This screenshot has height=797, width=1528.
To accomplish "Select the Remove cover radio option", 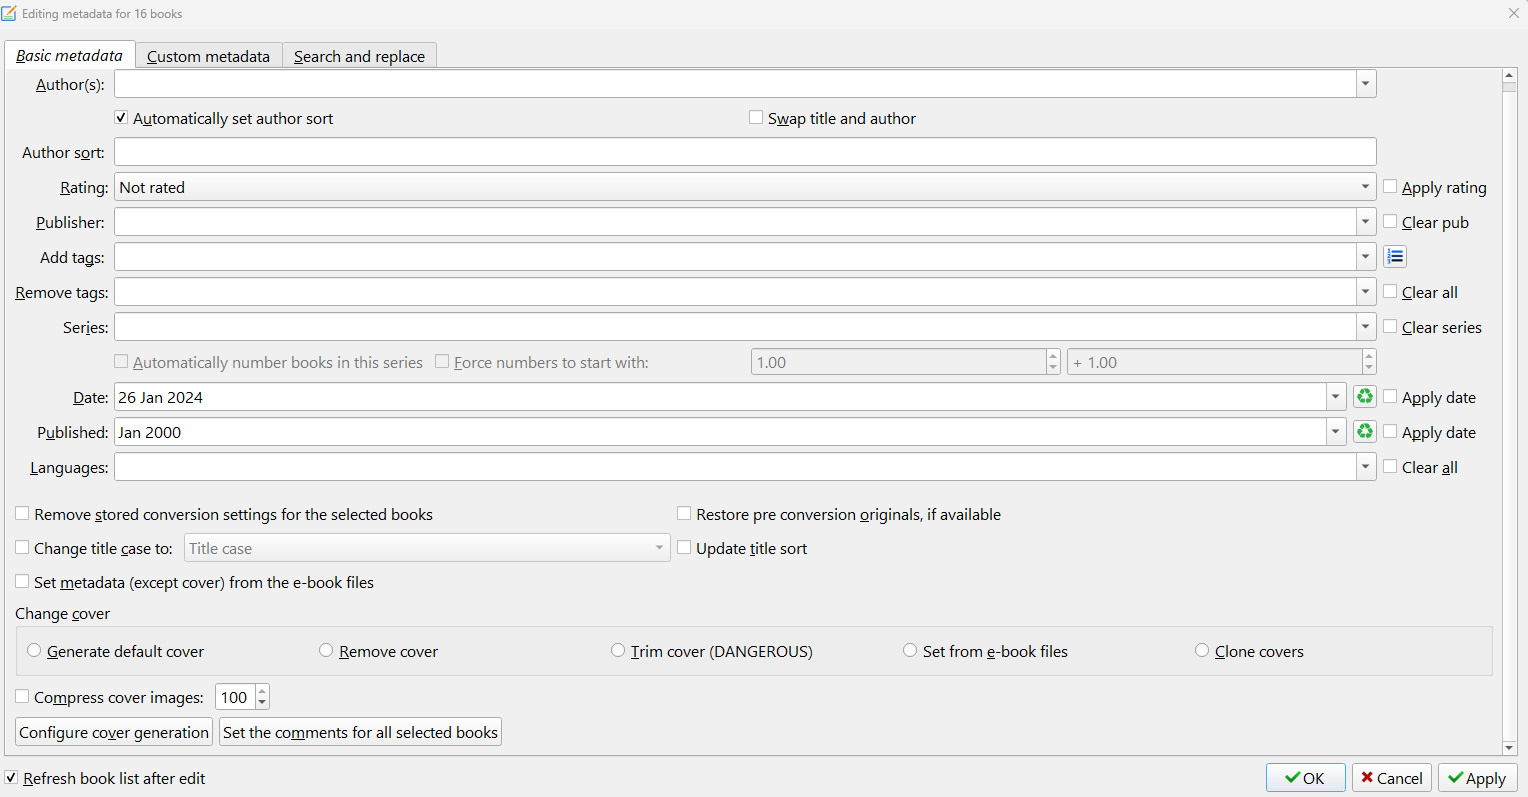I will [x=326, y=651].
